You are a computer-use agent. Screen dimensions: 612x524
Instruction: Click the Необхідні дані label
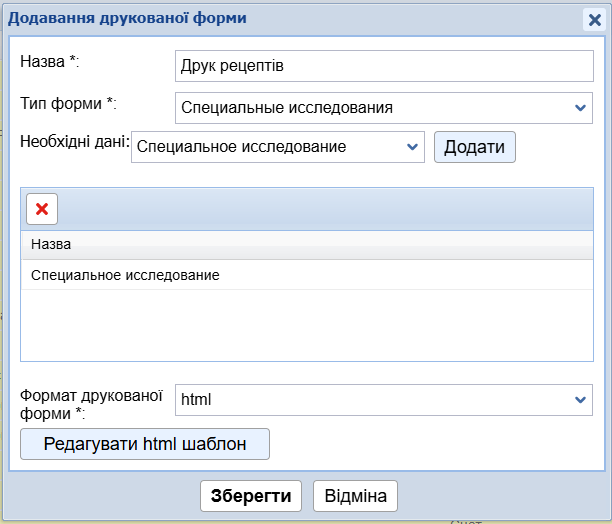tap(75, 141)
